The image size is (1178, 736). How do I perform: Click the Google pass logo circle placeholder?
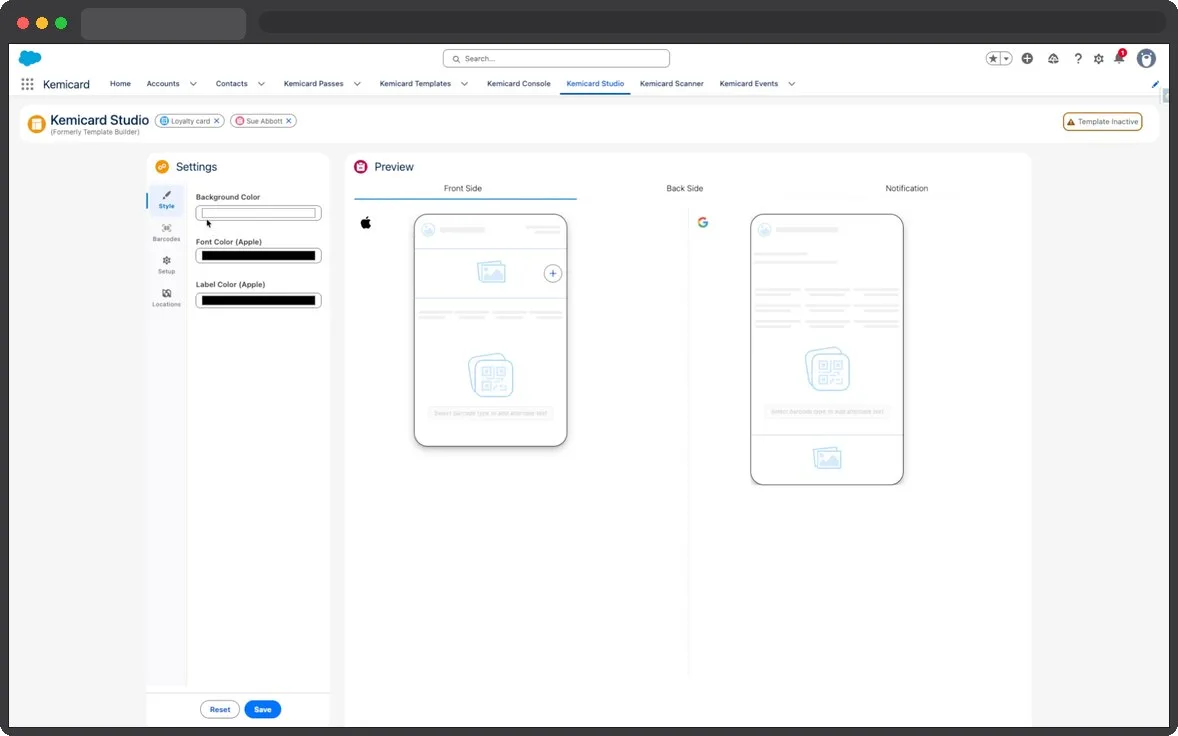coord(764,230)
